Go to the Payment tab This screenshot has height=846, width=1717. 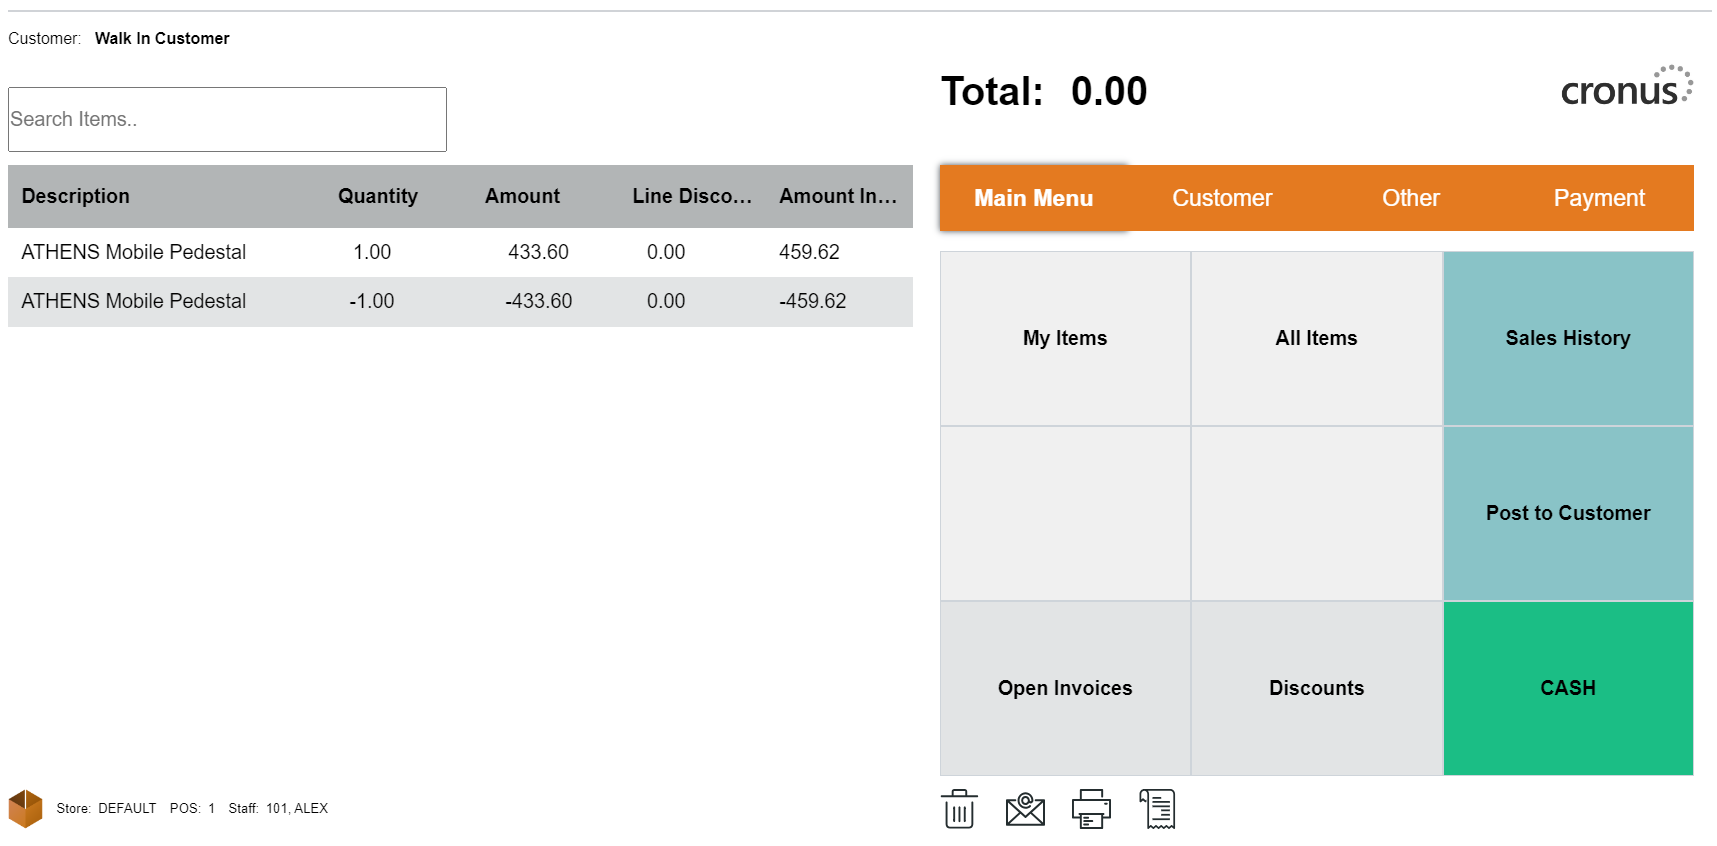[x=1598, y=198]
